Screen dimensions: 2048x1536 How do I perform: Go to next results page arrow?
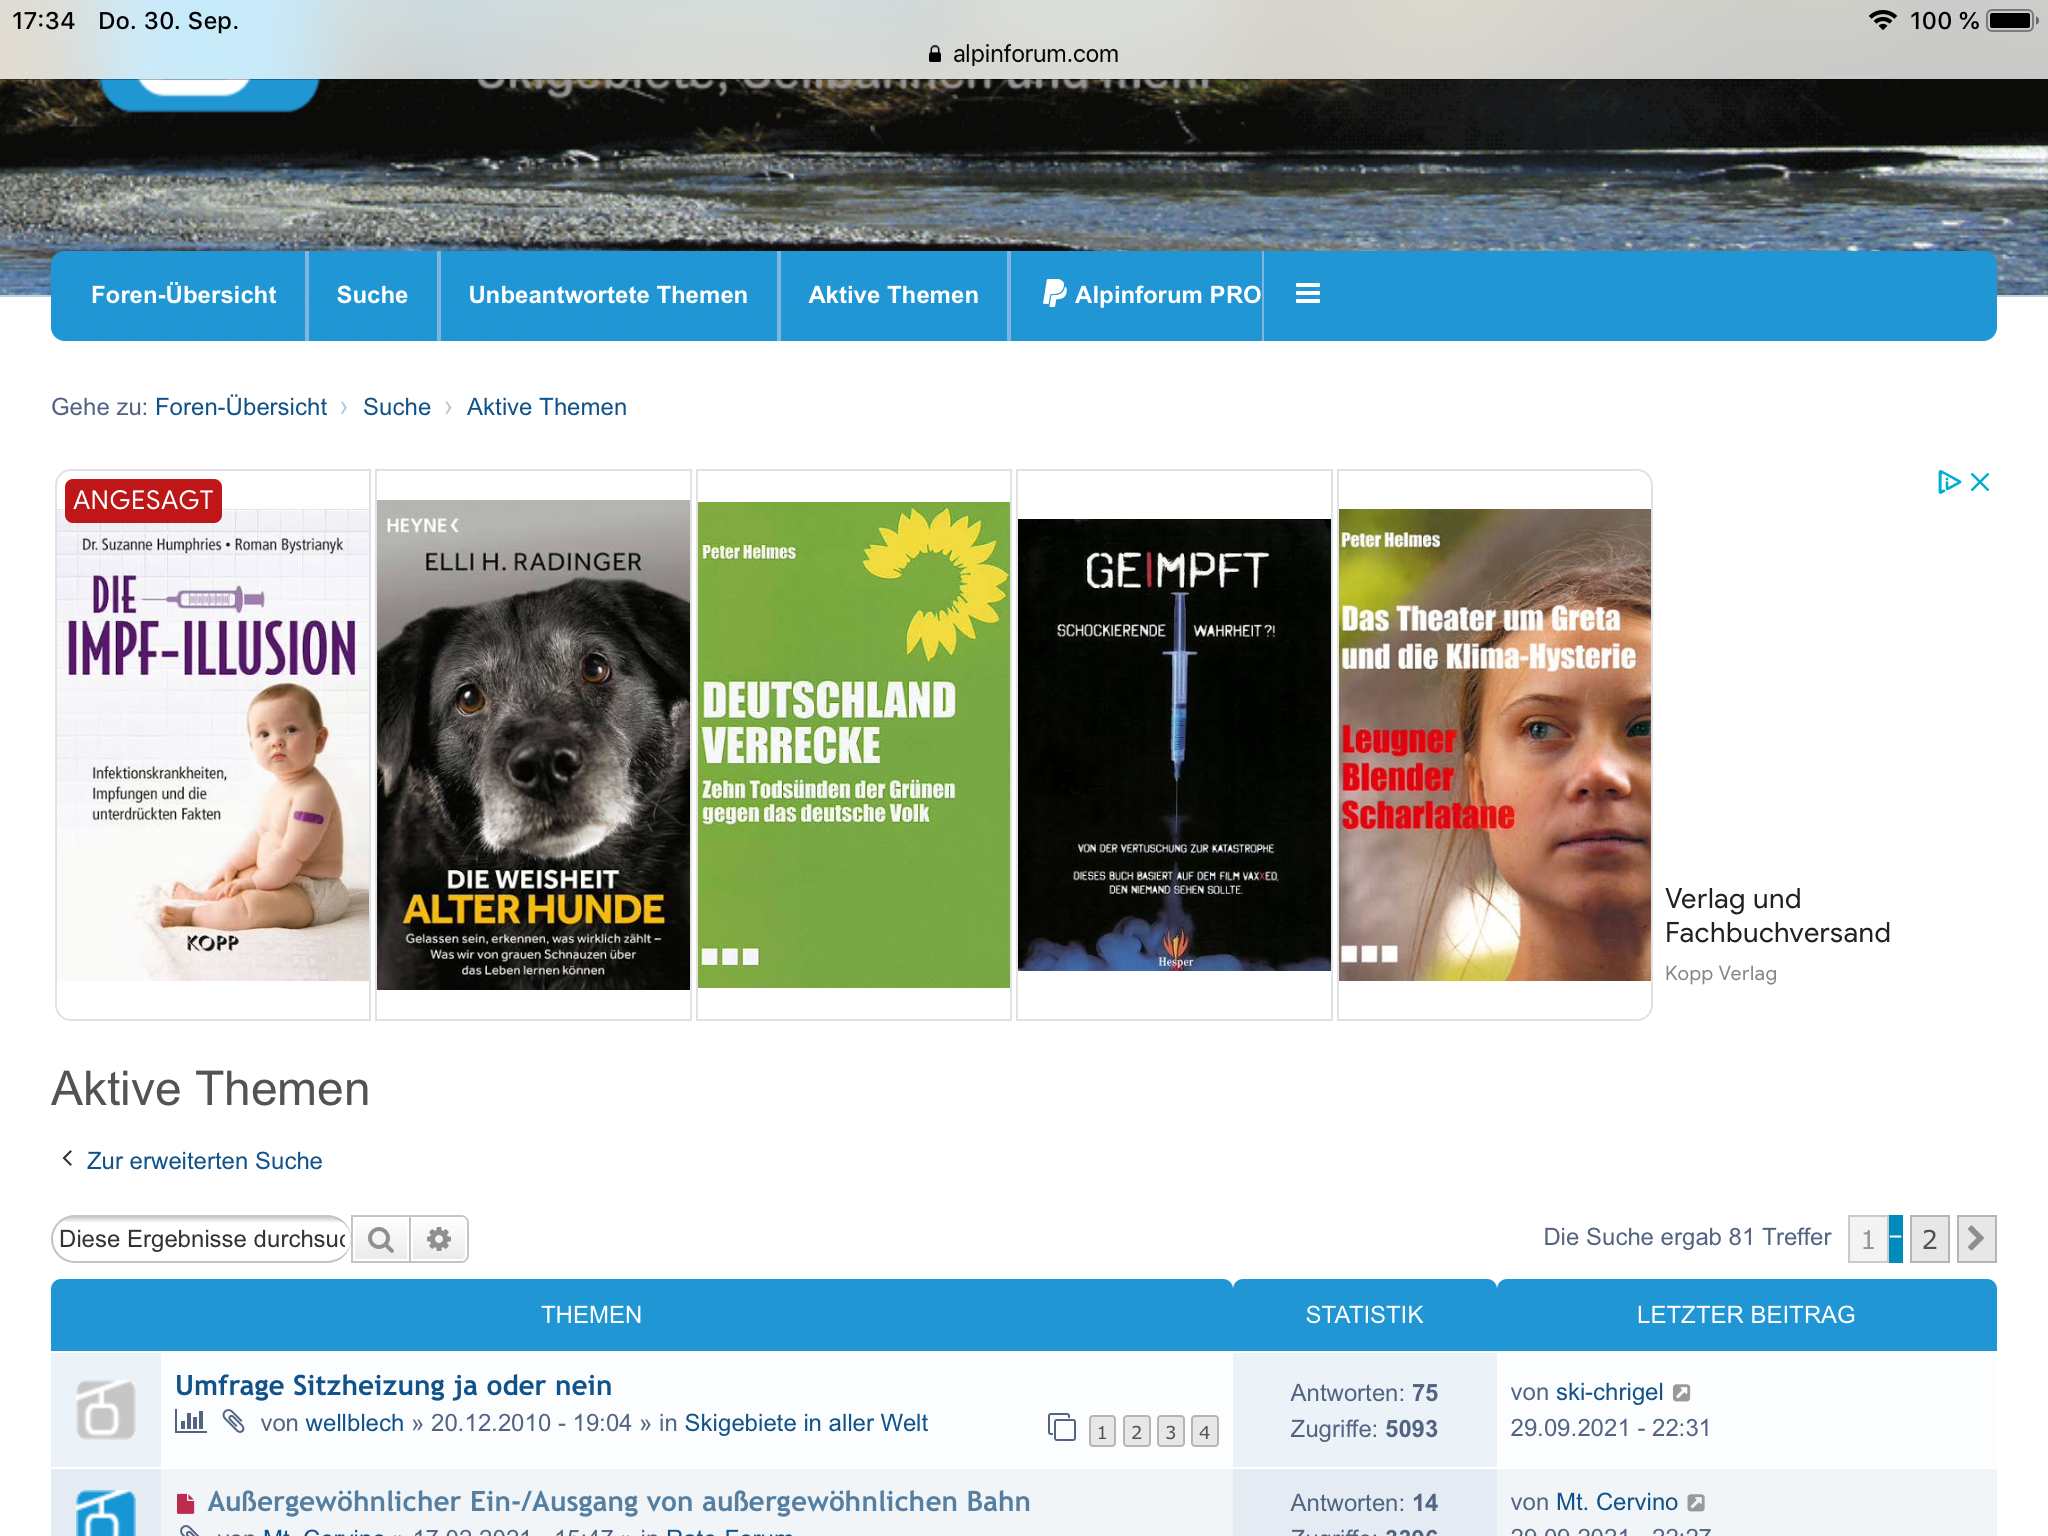1976,1239
